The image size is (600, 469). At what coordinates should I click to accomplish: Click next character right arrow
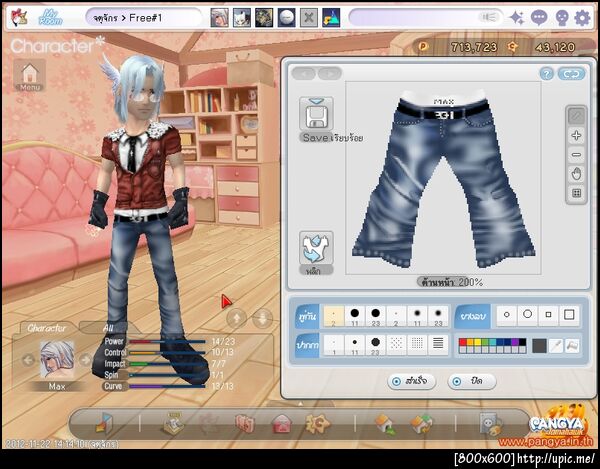coord(85,360)
